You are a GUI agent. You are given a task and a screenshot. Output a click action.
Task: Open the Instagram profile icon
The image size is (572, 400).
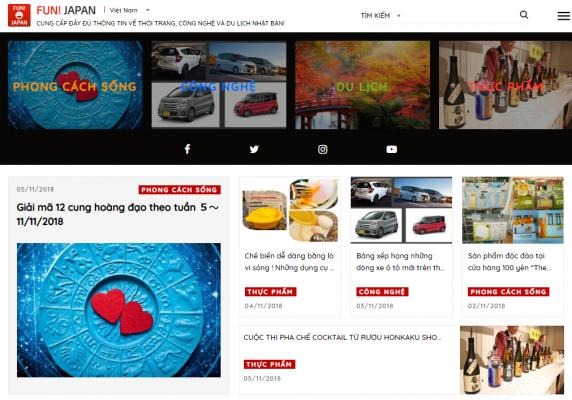(x=322, y=149)
